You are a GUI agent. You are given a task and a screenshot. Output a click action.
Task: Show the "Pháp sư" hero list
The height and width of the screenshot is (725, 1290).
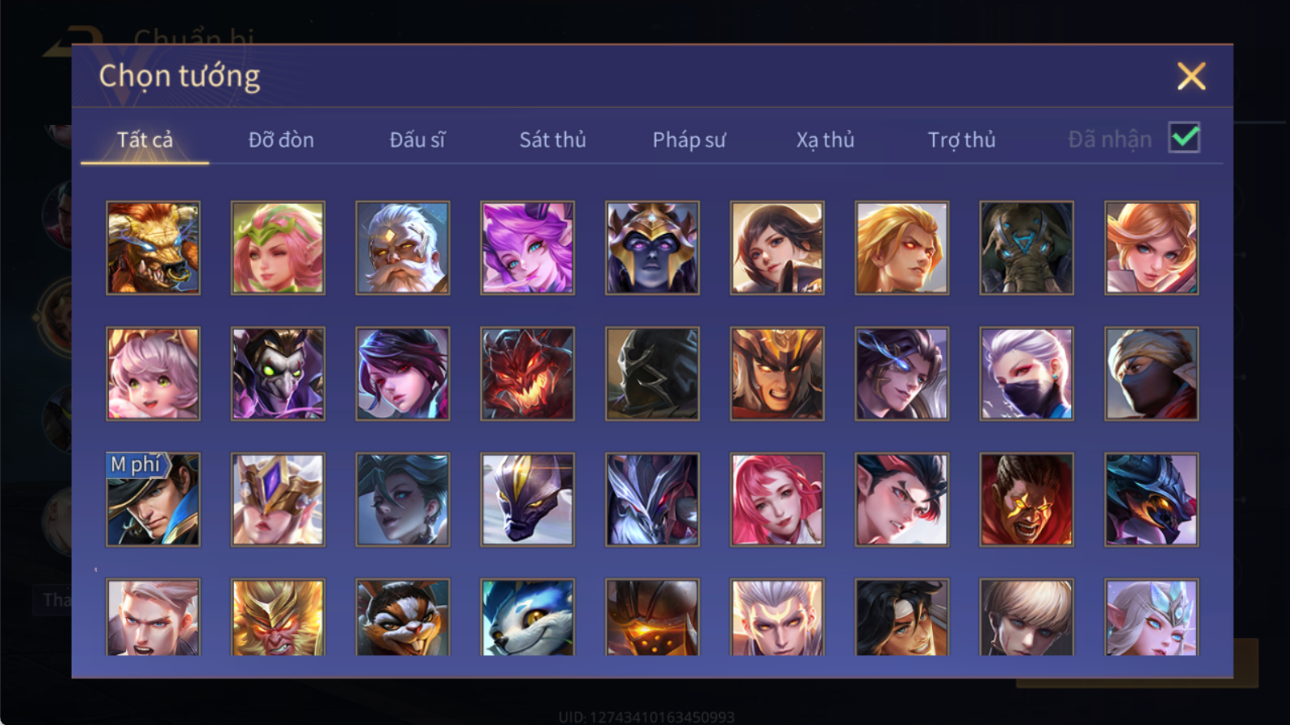[x=689, y=140]
